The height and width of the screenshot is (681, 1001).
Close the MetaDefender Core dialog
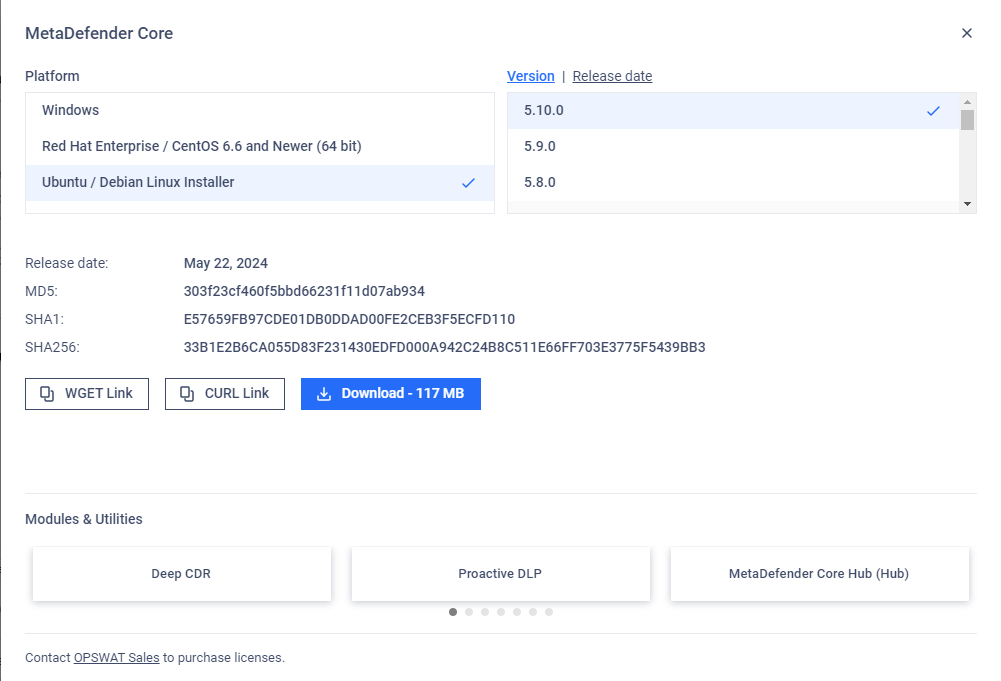tap(967, 33)
